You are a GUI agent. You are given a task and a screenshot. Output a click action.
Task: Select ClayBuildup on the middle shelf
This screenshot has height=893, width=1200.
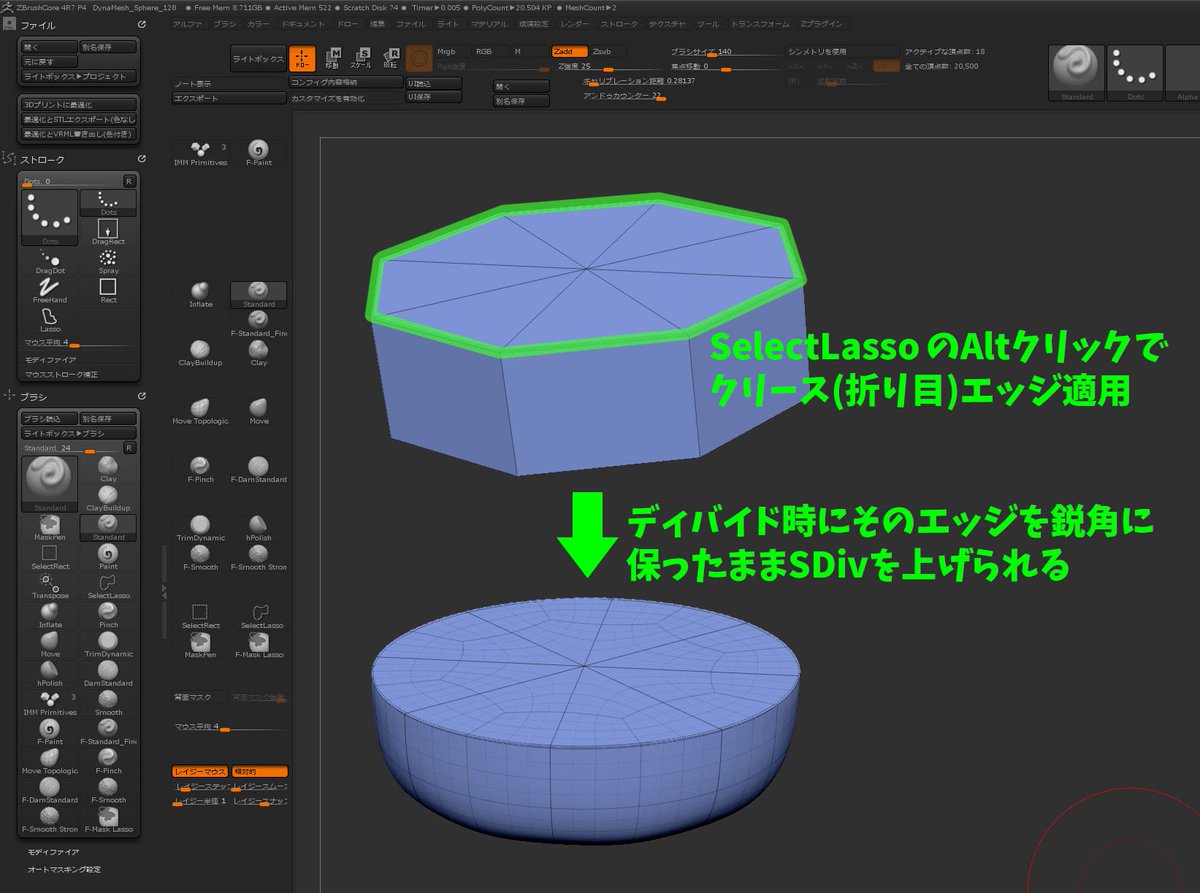pos(200,353)
